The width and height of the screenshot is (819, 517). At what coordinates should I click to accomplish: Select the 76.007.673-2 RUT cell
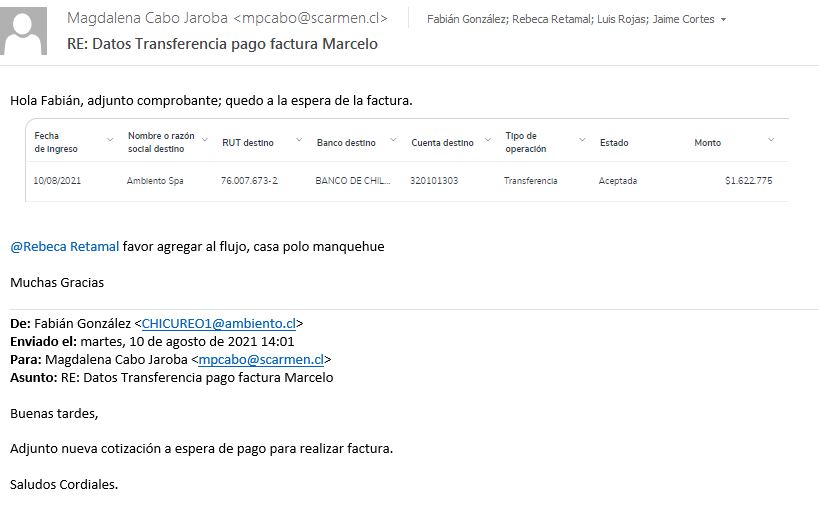(249, 181)
